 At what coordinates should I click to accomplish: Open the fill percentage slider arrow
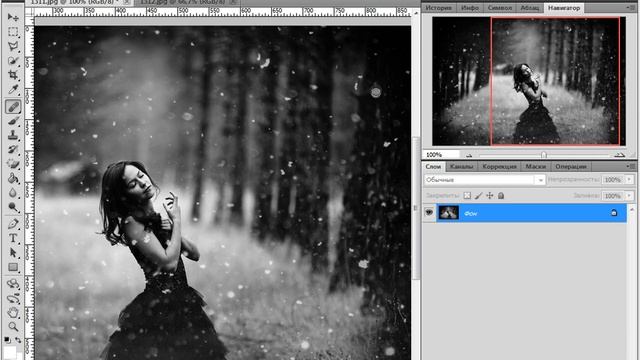(629, 196)
